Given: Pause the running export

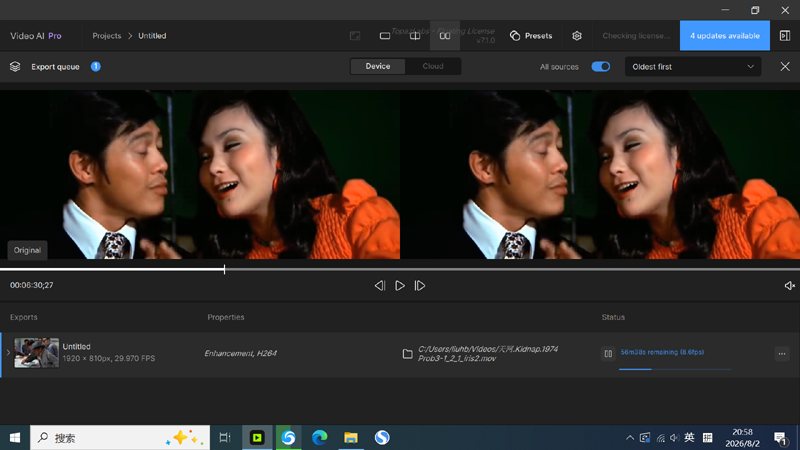Looking at the screenshot, I should point(608,353).
